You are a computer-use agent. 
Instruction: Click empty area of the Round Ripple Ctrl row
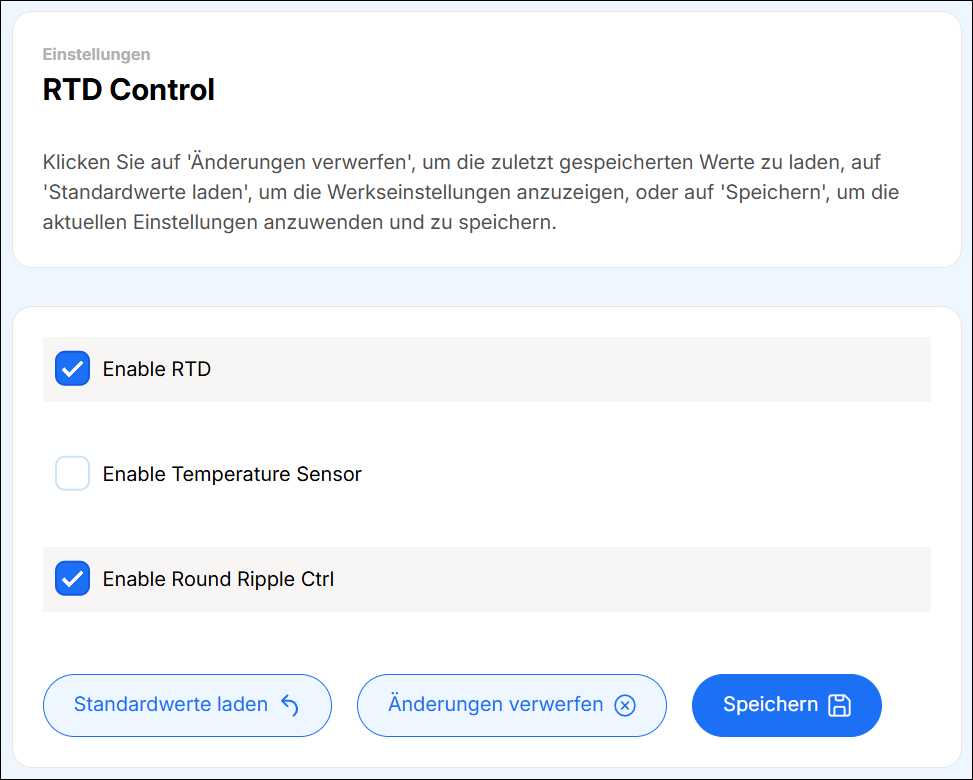tap(650, 579)
